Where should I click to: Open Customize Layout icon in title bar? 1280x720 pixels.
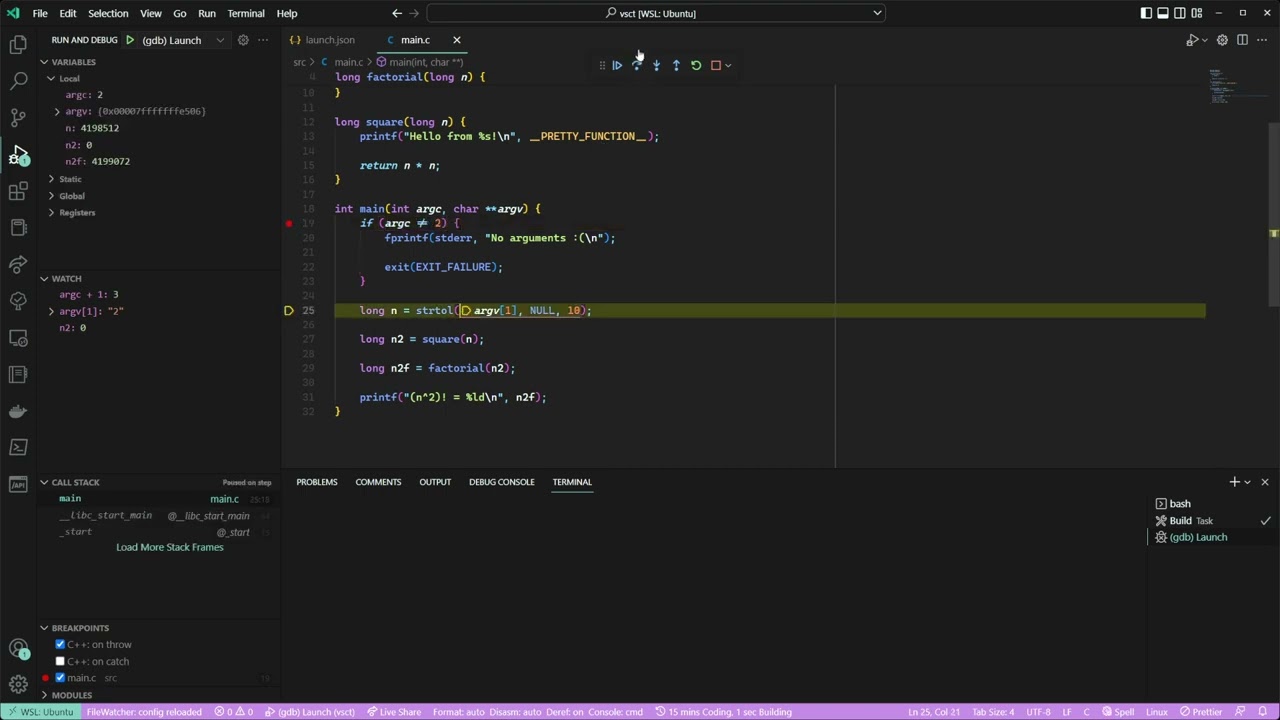[x=1197, y=13]
